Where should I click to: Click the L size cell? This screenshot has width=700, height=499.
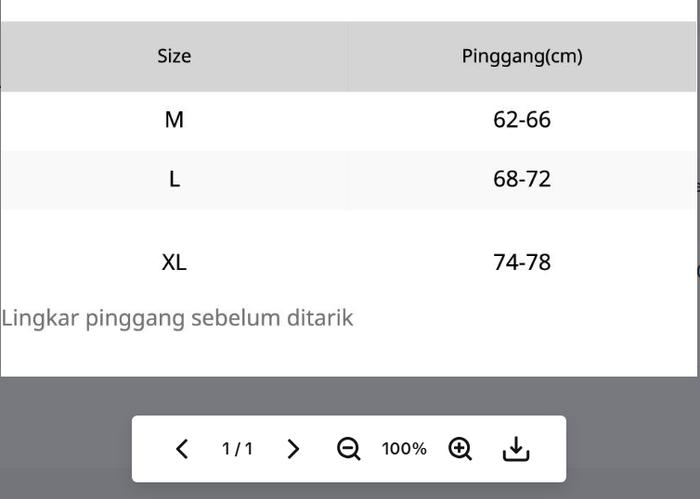tap(174, 179)
